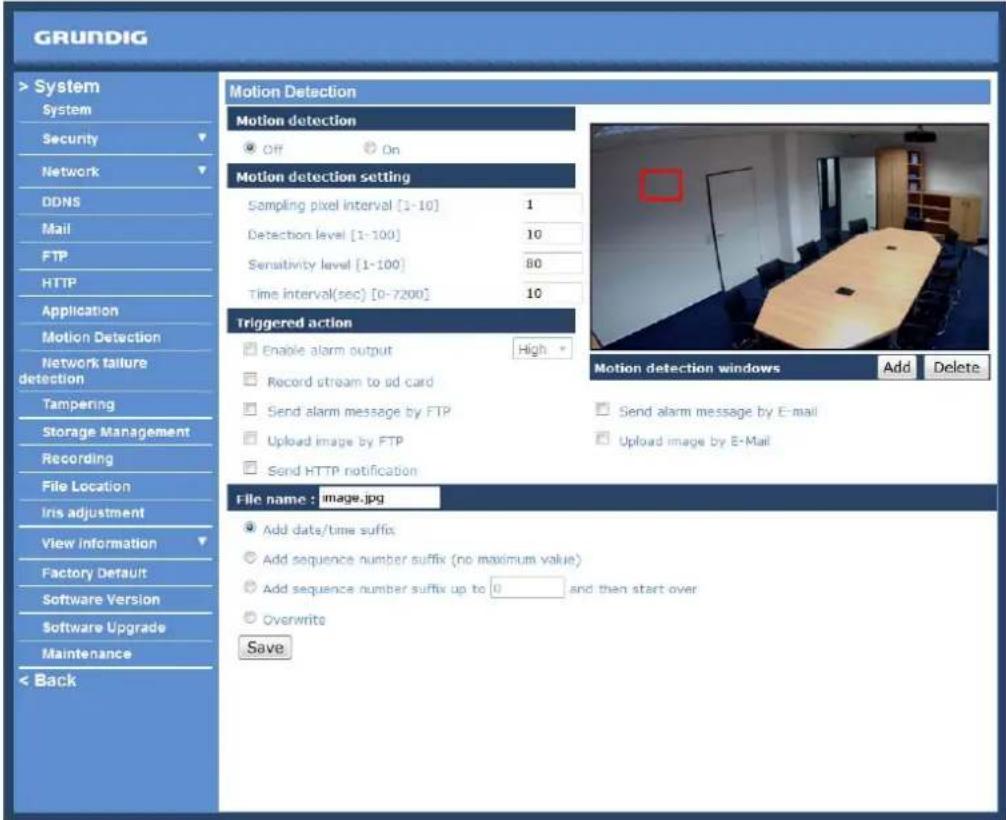Screen dimensions: 1006x820
Task: Expand the Network menu arrow
Action: point(202,170)
